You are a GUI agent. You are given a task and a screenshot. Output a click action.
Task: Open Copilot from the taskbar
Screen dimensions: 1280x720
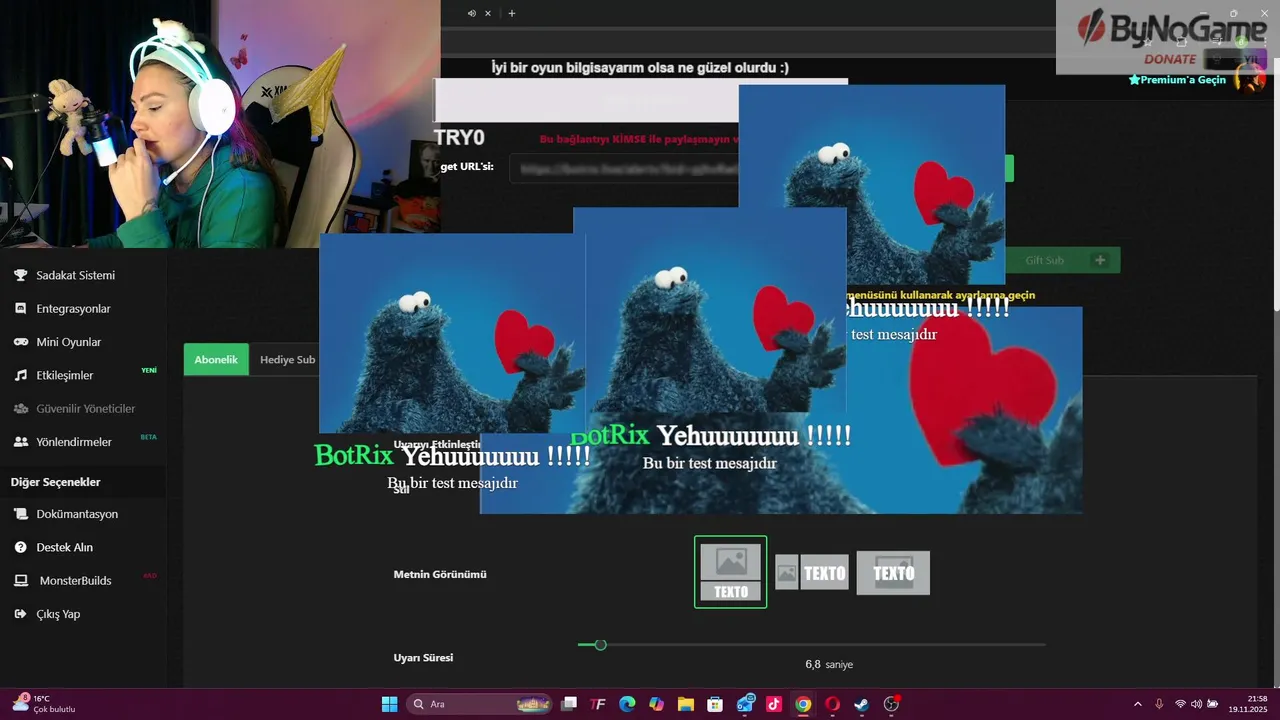coord(656,704)
